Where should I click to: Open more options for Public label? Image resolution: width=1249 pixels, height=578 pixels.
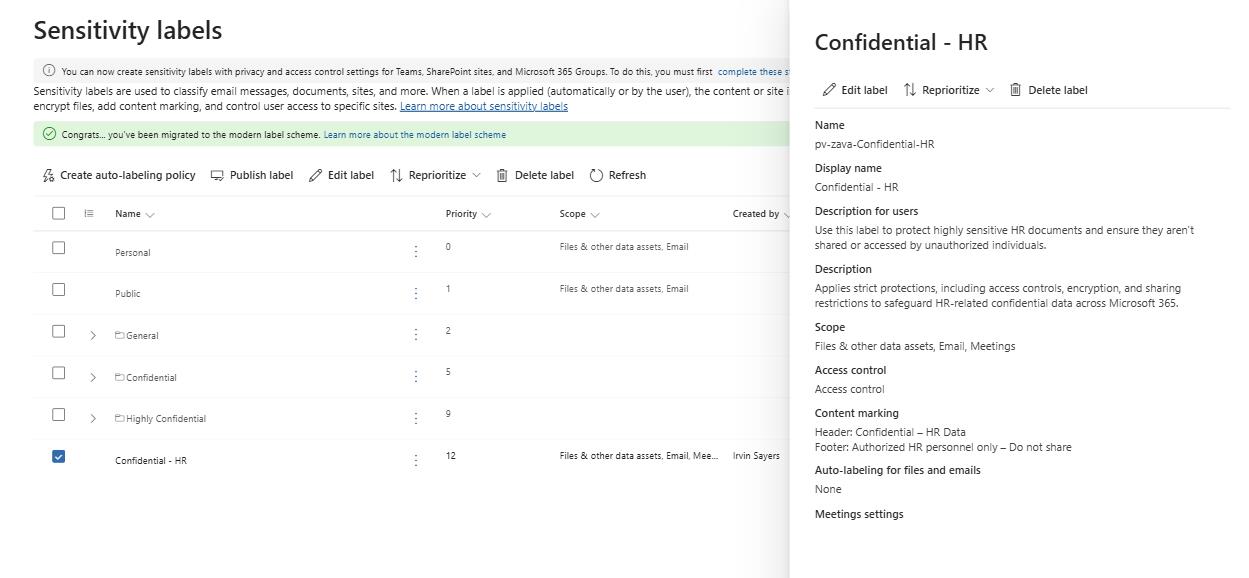pos(416,294)
